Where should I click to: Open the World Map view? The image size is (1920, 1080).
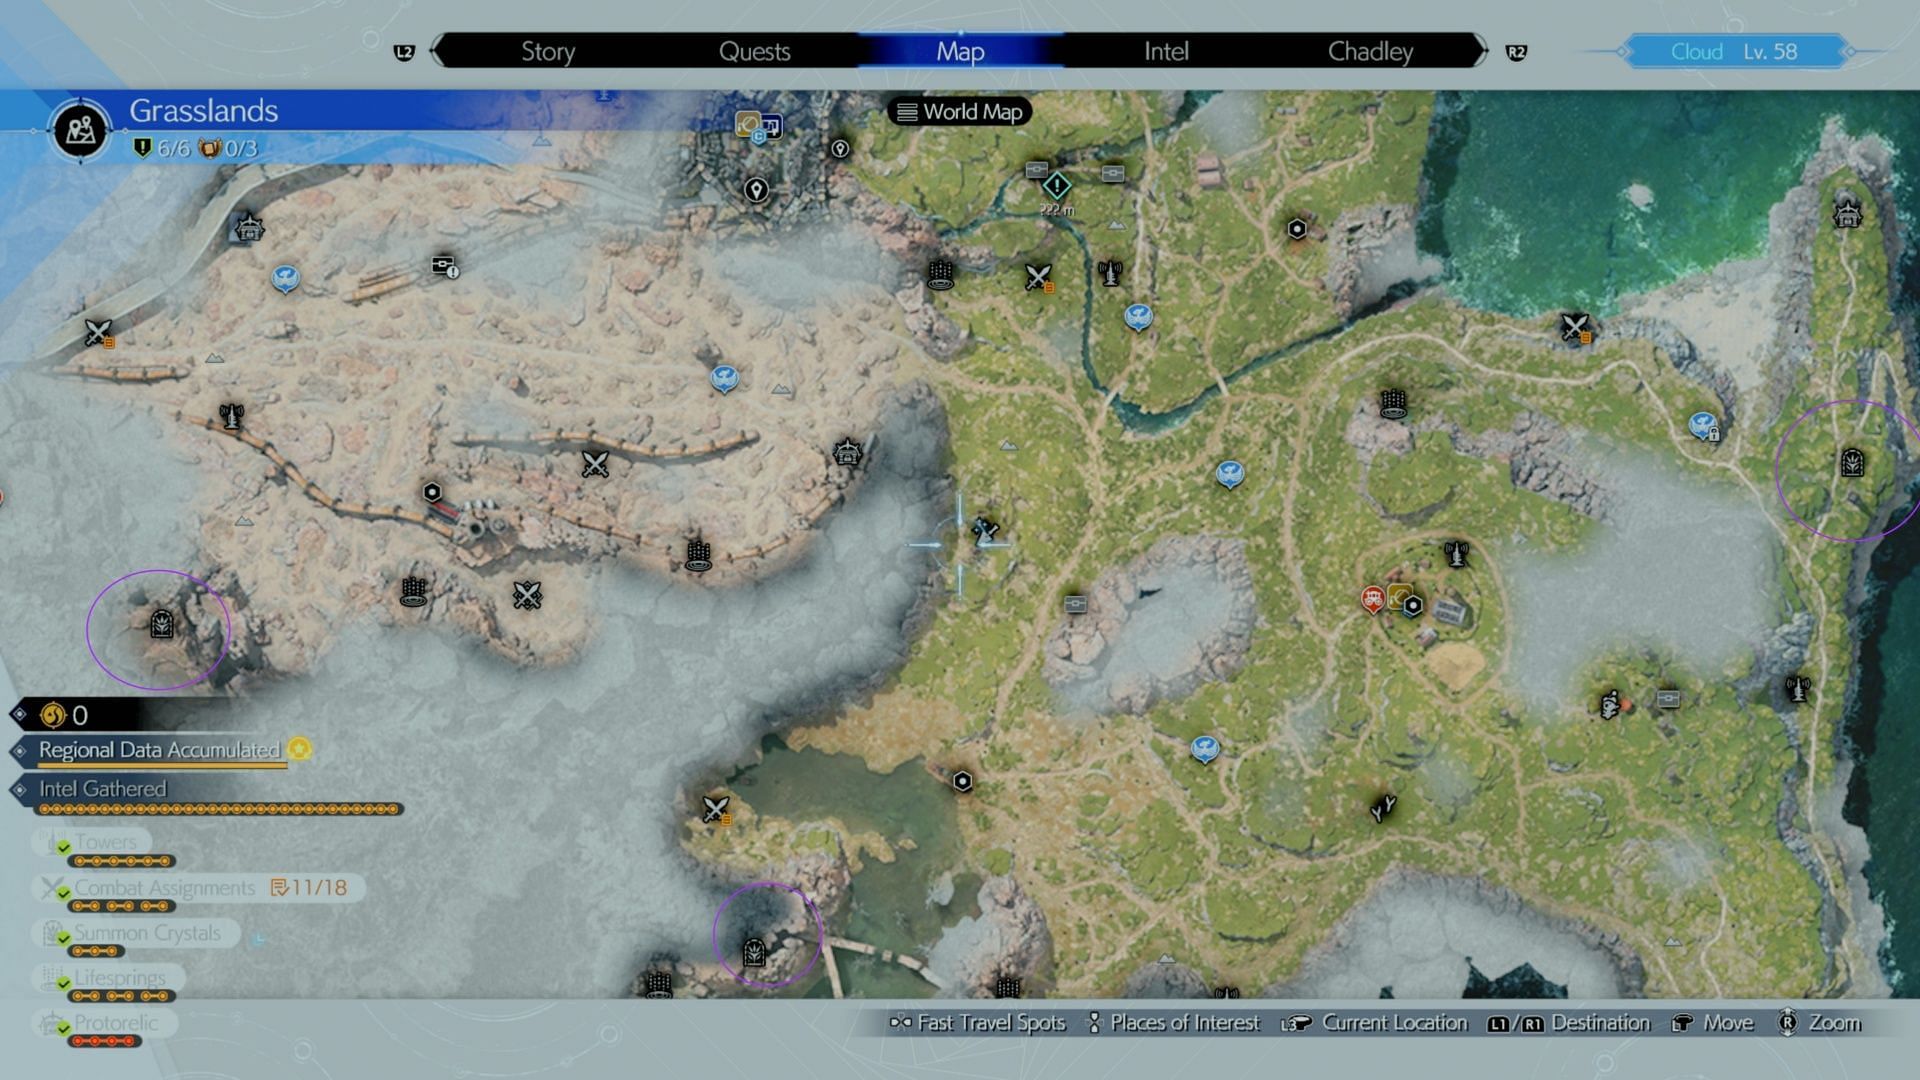point(959,111)
